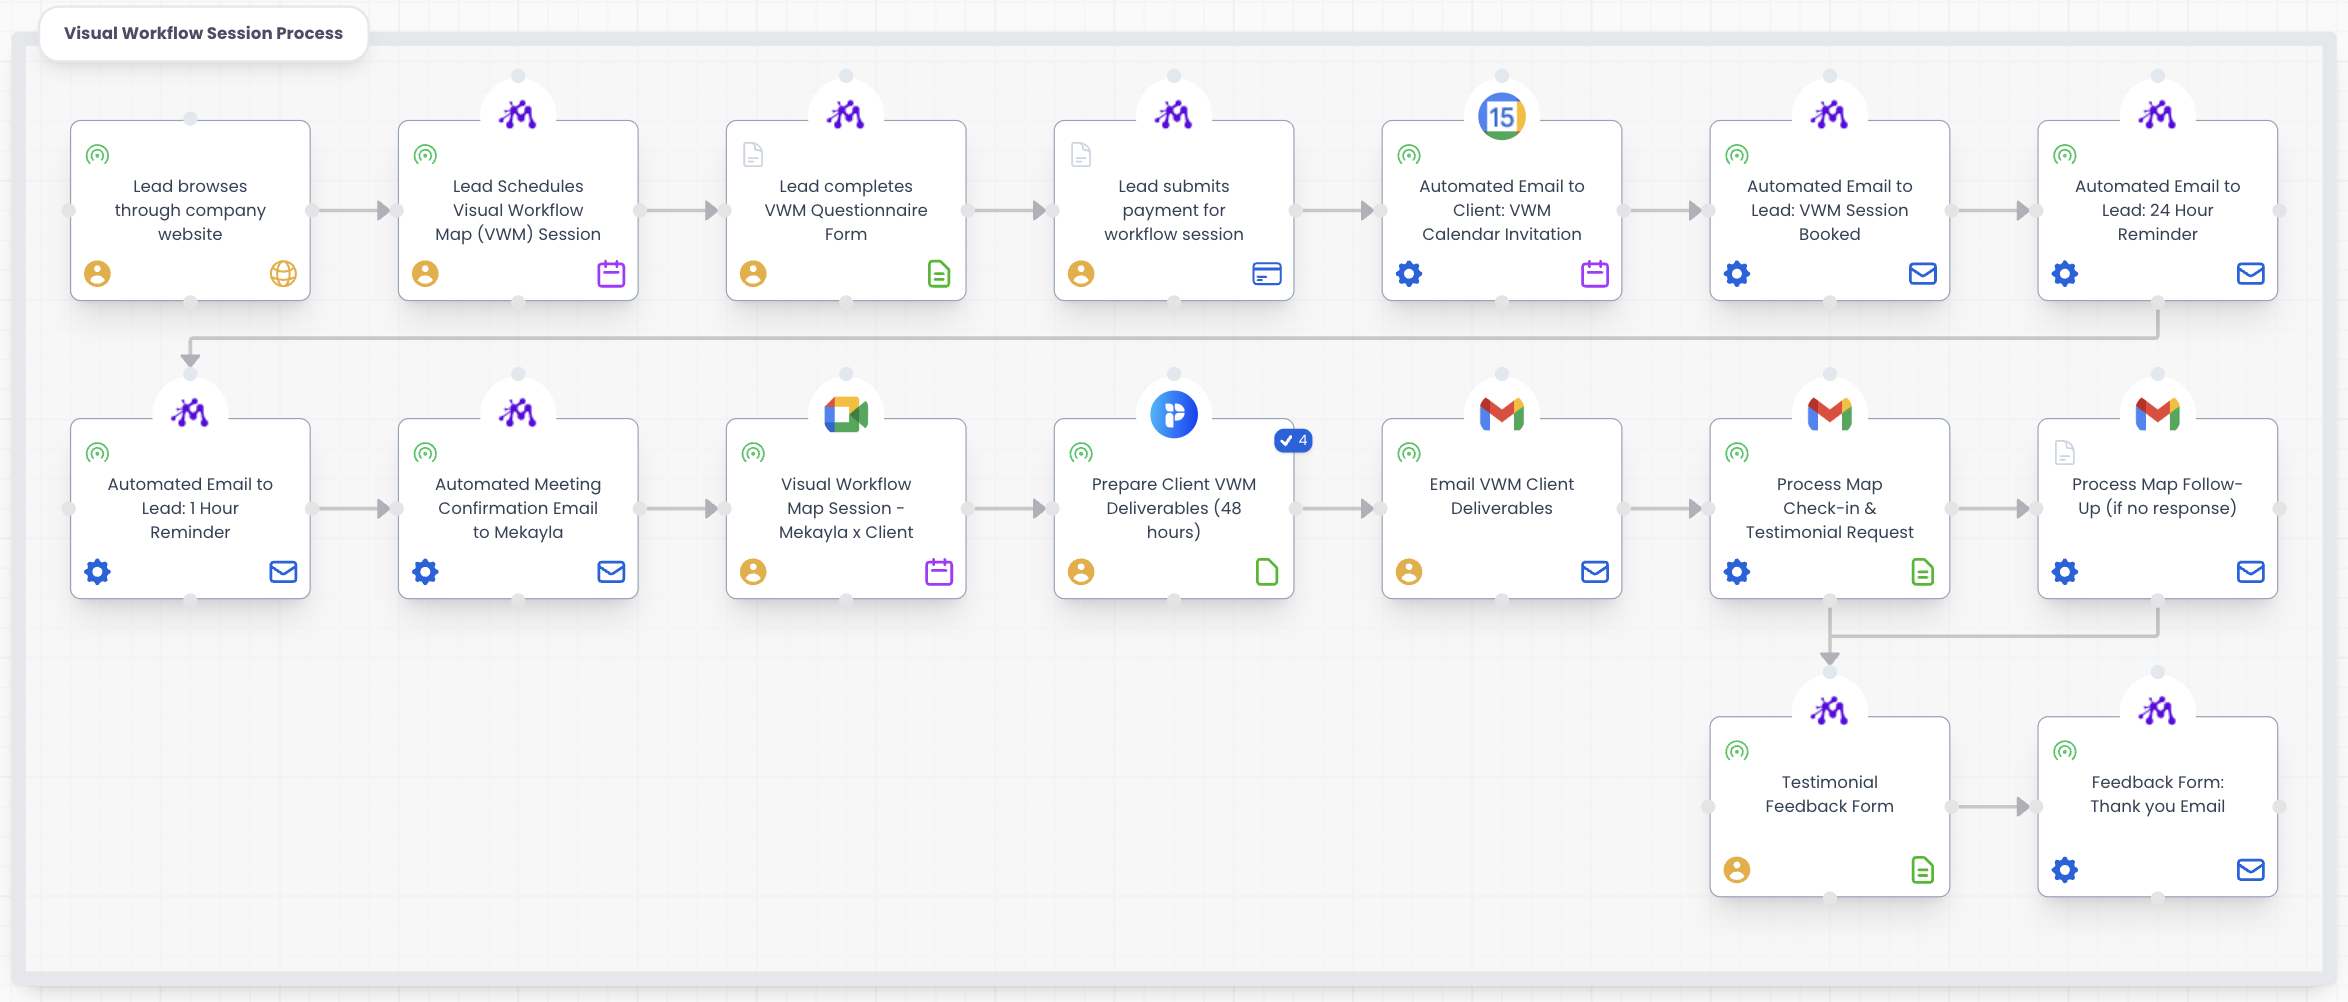Select the Process Map Follow-Up node card
Screen dimensions: 2348x1002
[2157, 507]
